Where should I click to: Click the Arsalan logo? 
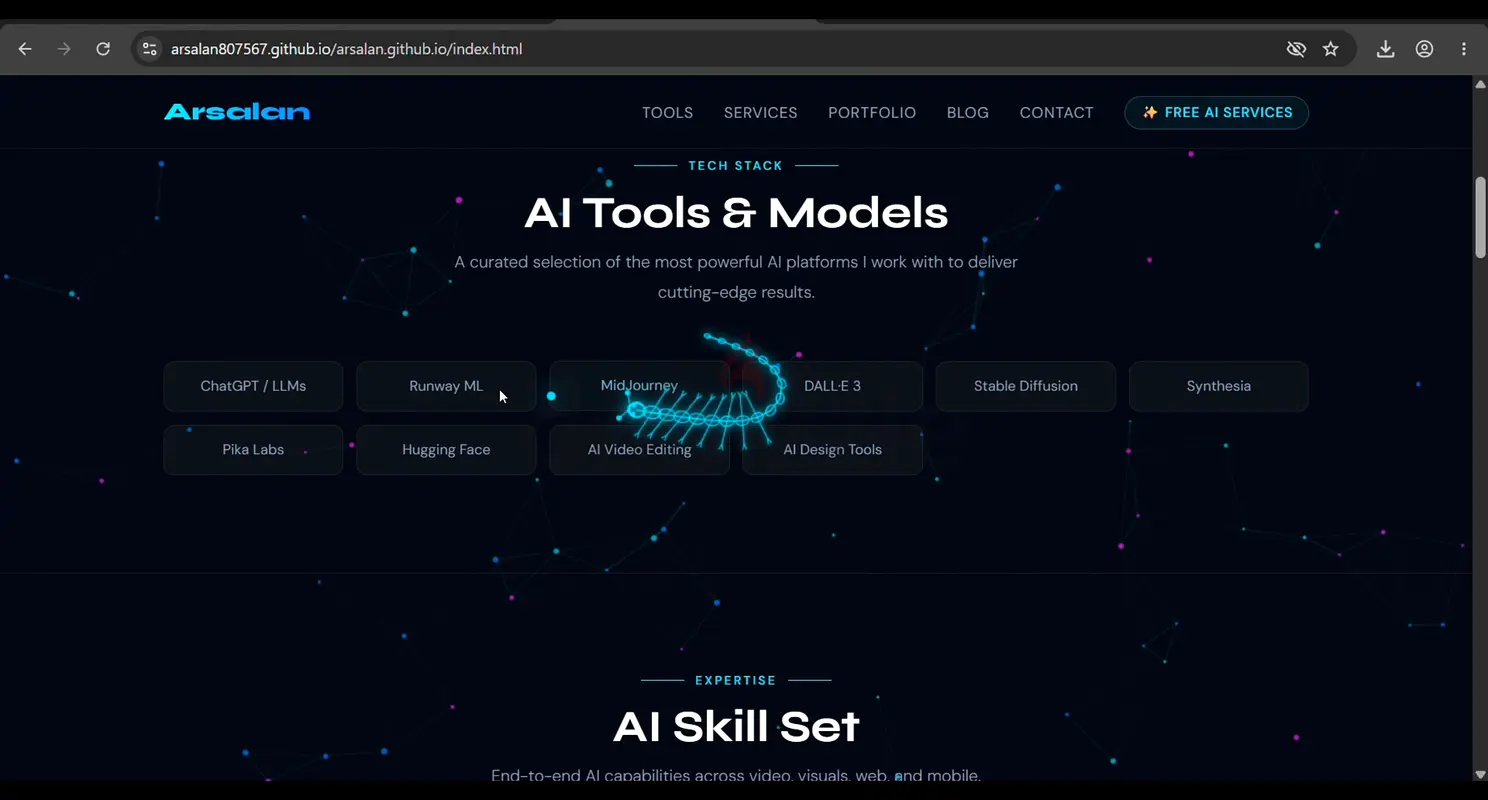point(237,112)
